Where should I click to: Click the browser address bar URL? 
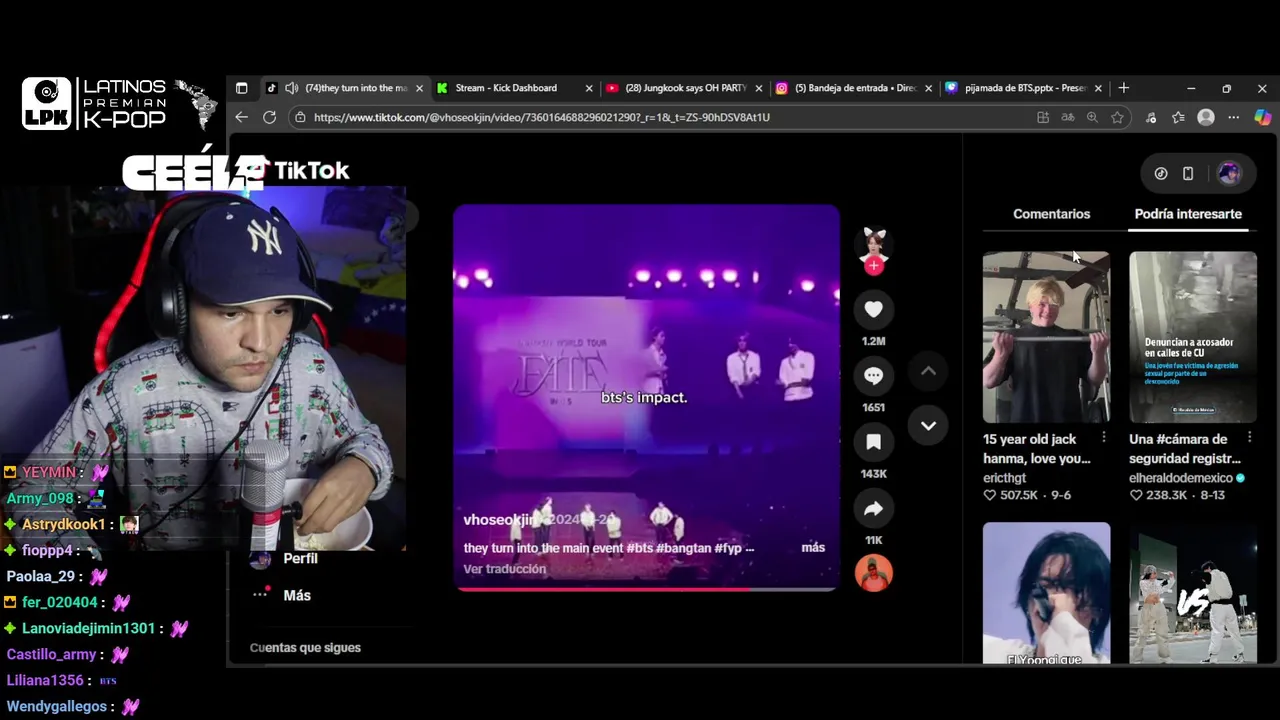pos(541,117)
